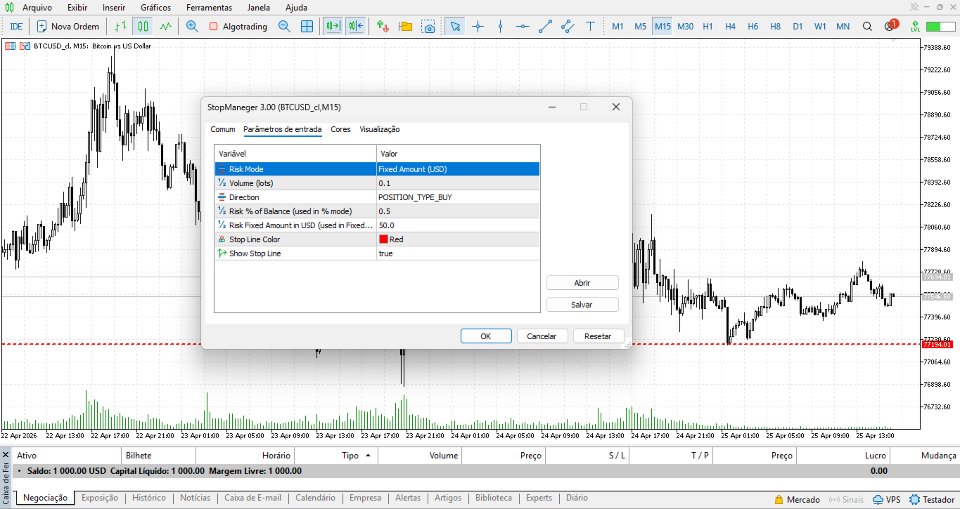Select the cursor arrow tool
This screenshot has height=509, width=960.
tap(455, 26)
